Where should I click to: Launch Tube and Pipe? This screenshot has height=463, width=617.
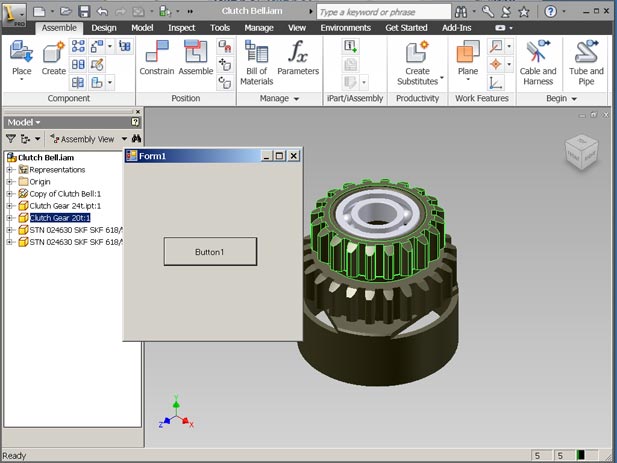pyautogui.click(x=586, y=57)
